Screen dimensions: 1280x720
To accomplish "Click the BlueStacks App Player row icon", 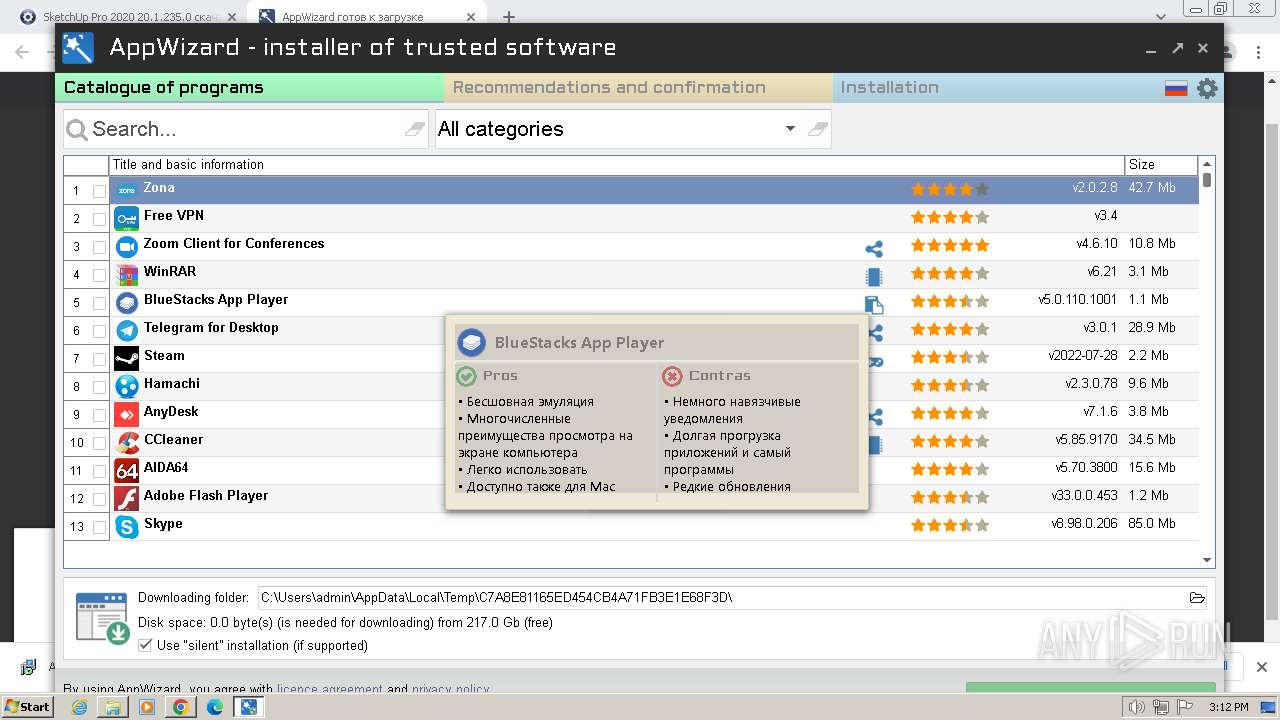I will [127, 302].
